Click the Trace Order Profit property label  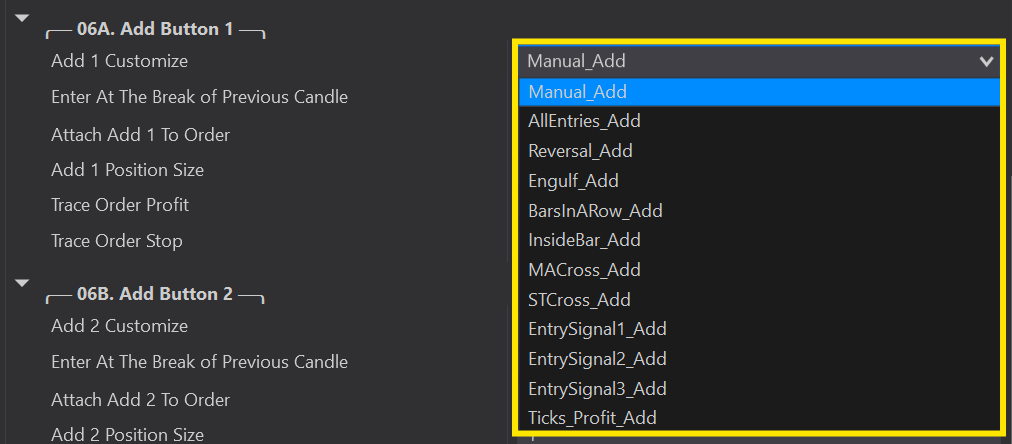[120, 205]
